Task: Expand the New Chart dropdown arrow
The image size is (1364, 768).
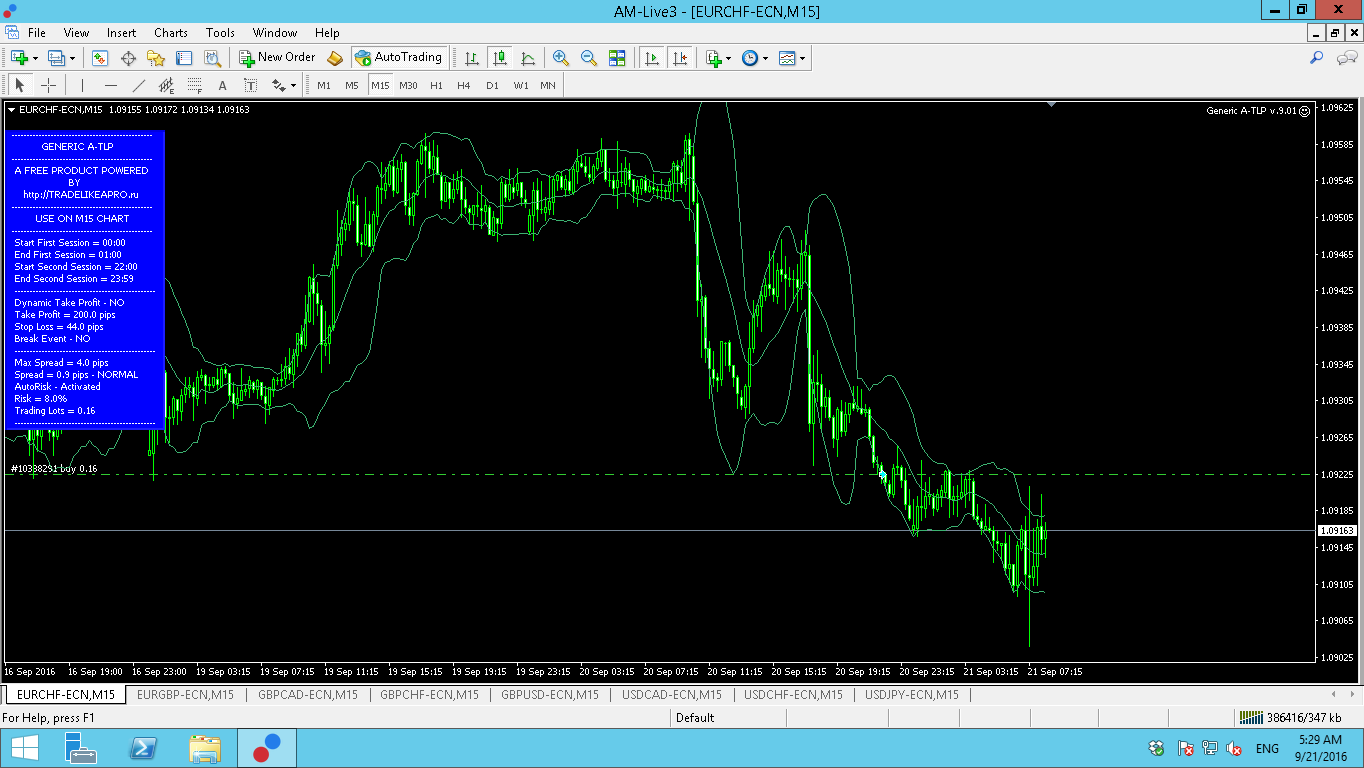Action: point(35,58)
